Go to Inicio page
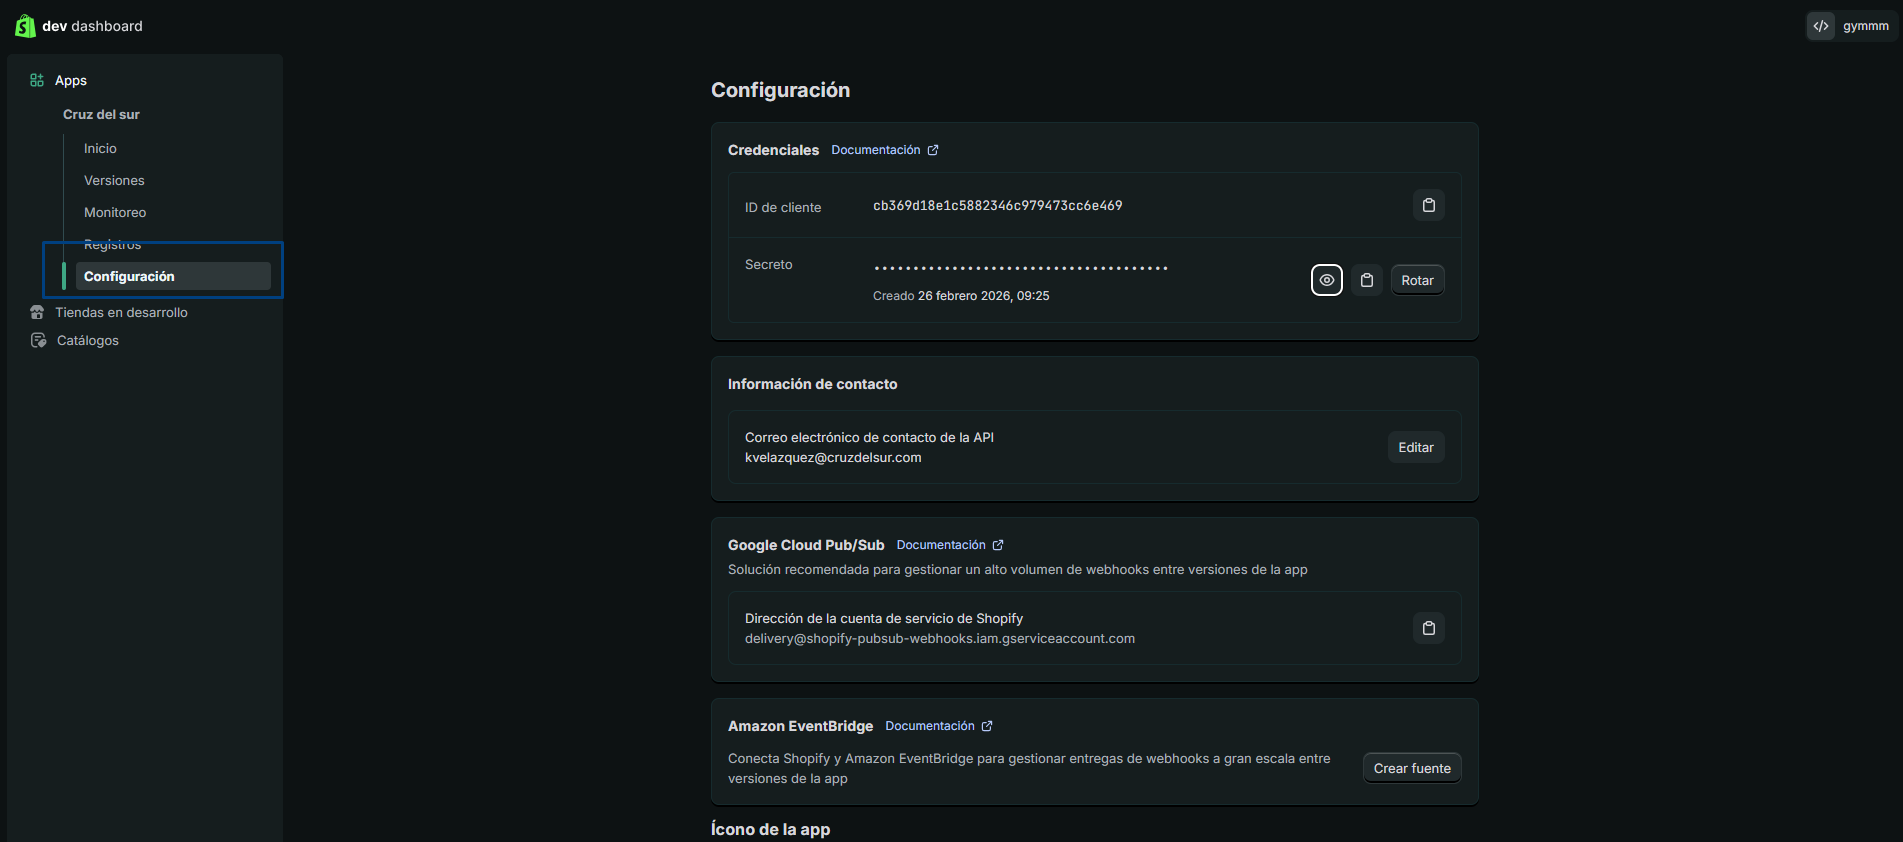The width and height of the screenshot is (1903, 842). 100,148
